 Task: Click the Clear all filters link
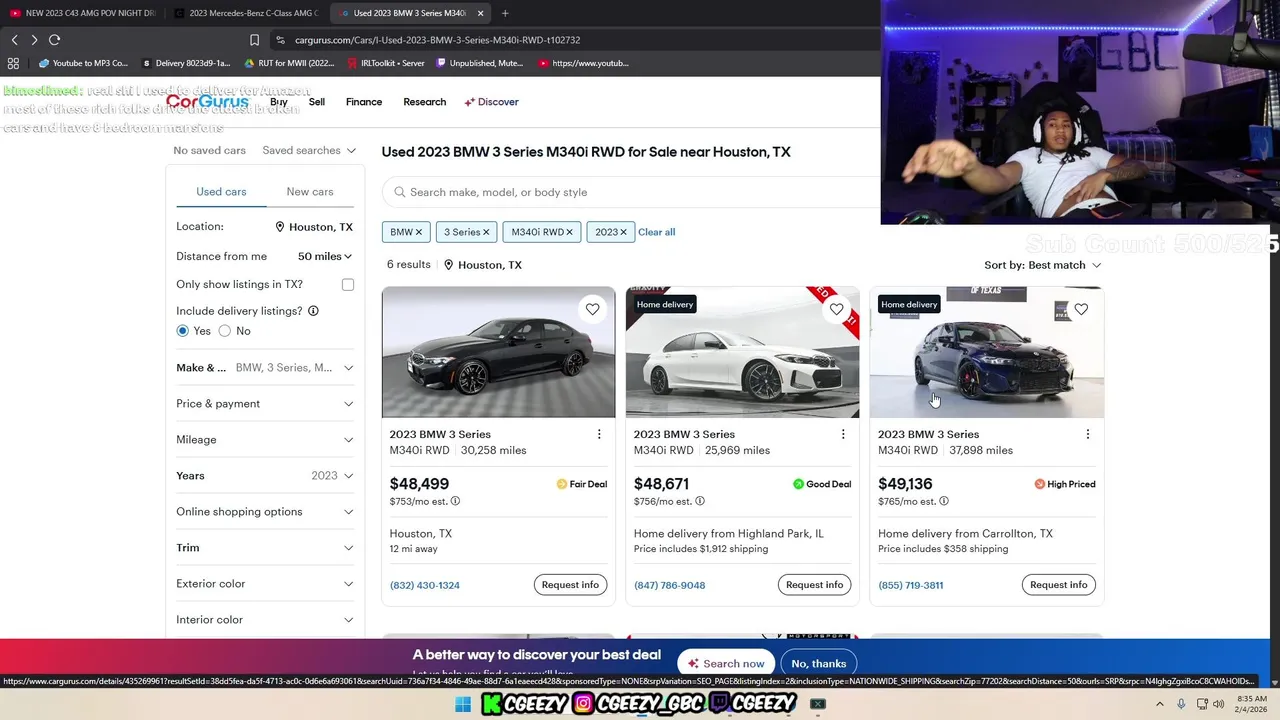click(x=656, y=232)
